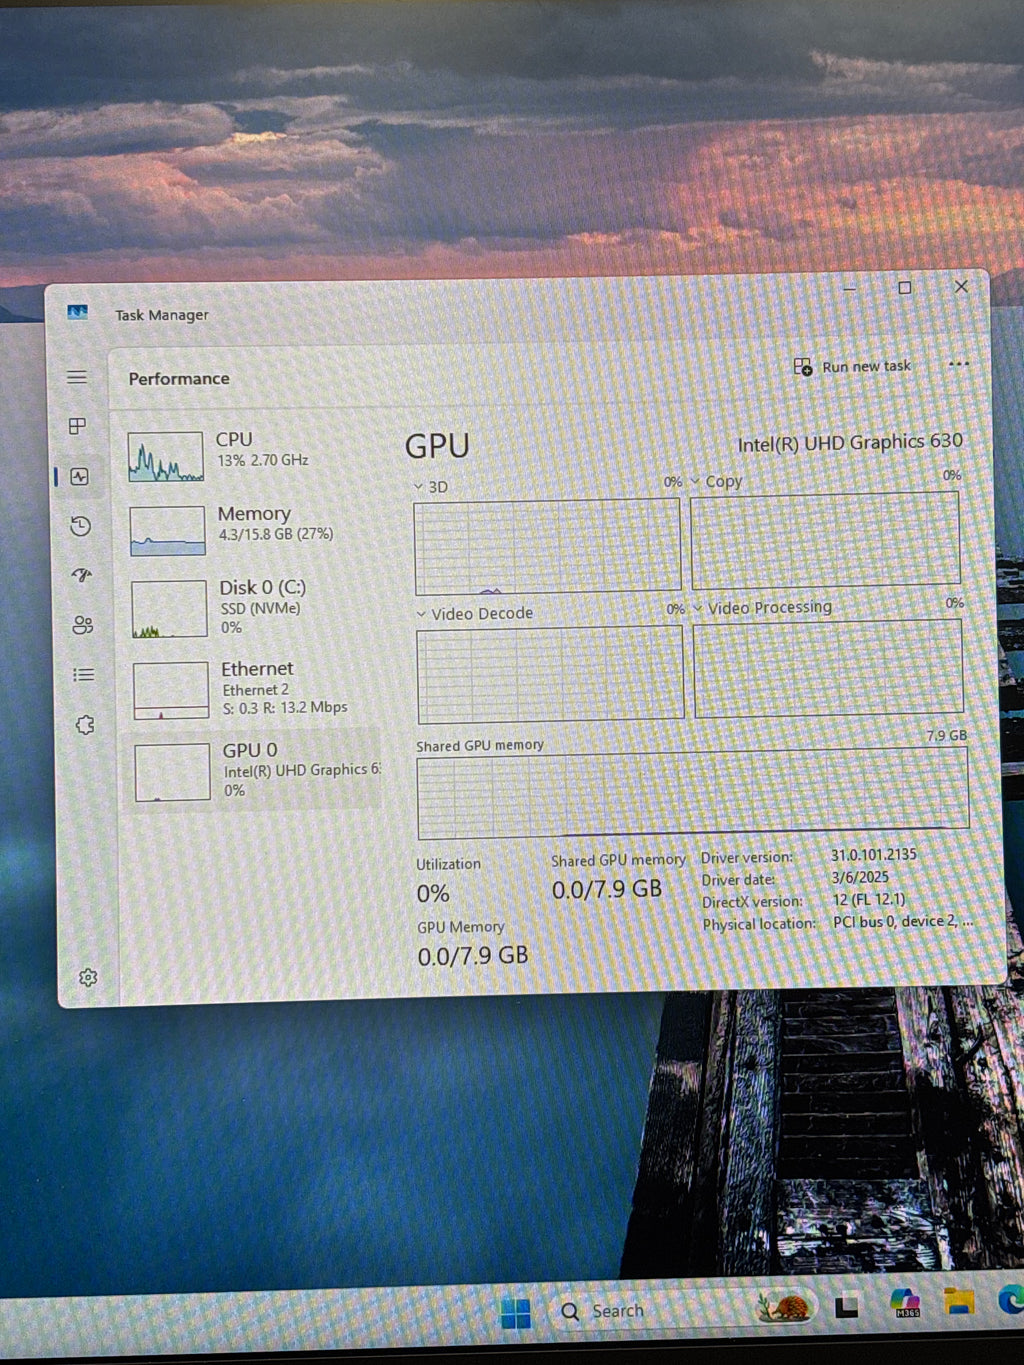The image size is (1024, 1365).
Task: Click the Video Processing utilization graph
Action: pyautogui.click(x=828, y=666)
